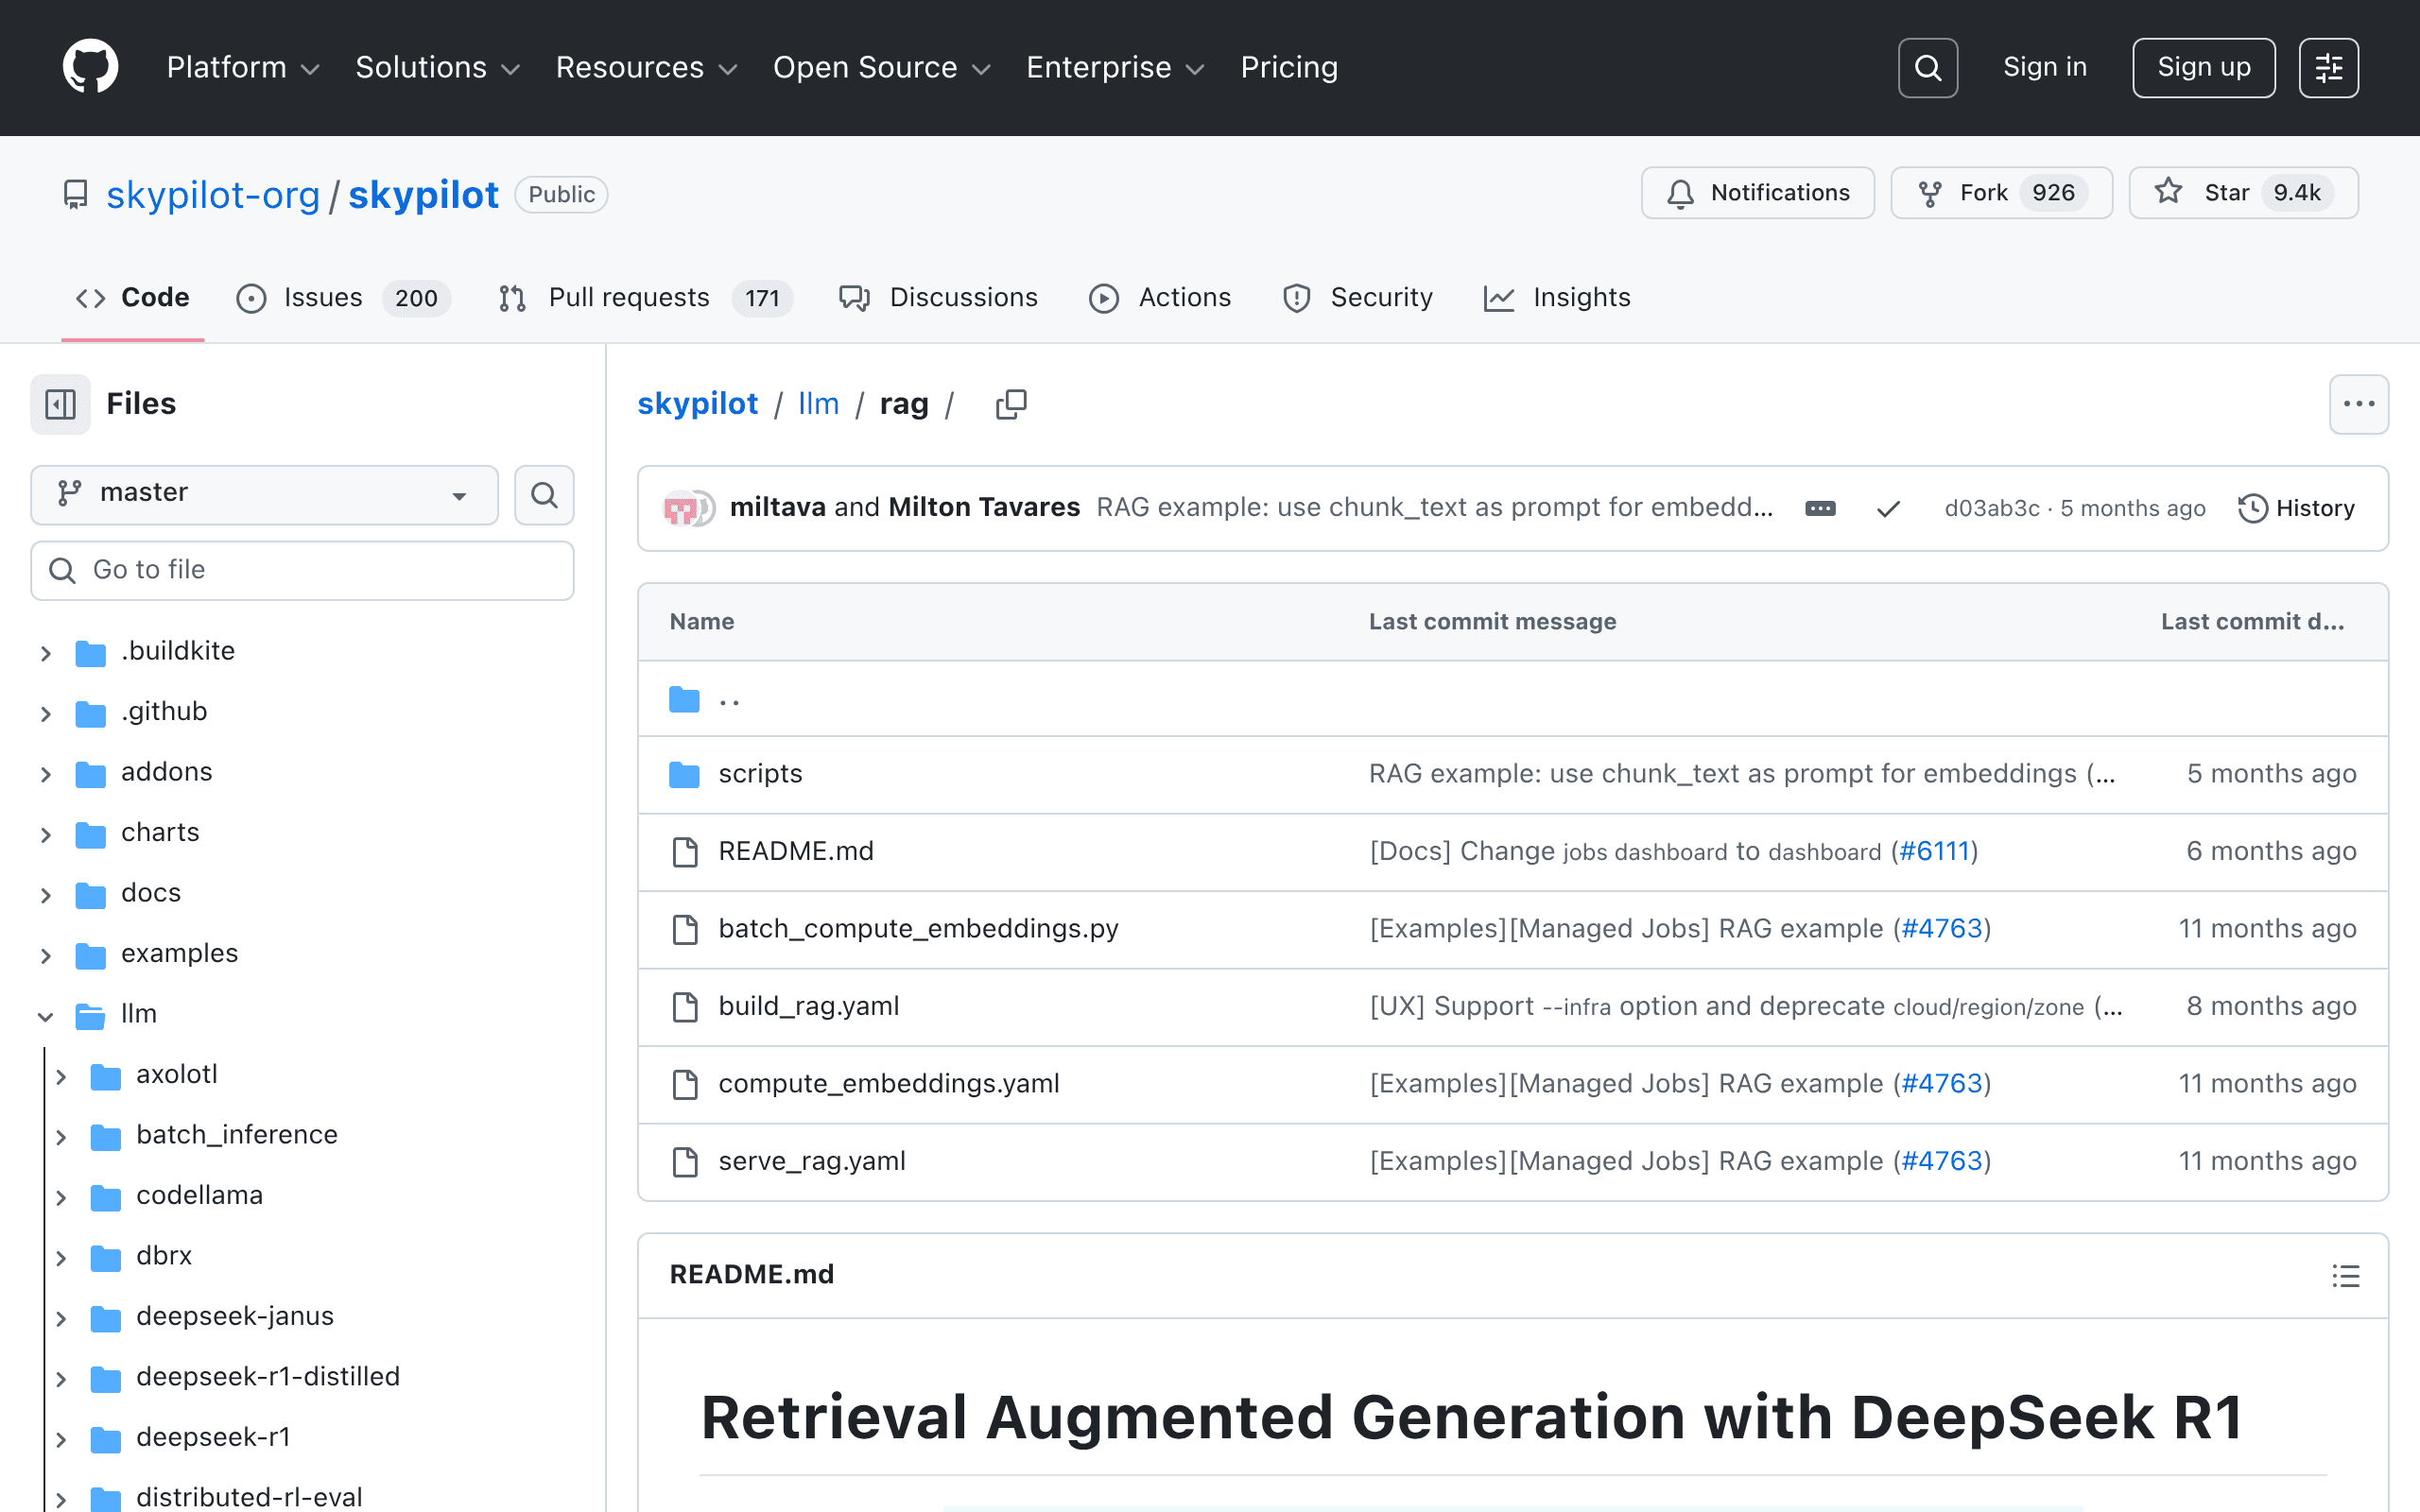Click the Go to file search field

pos(302,570)
